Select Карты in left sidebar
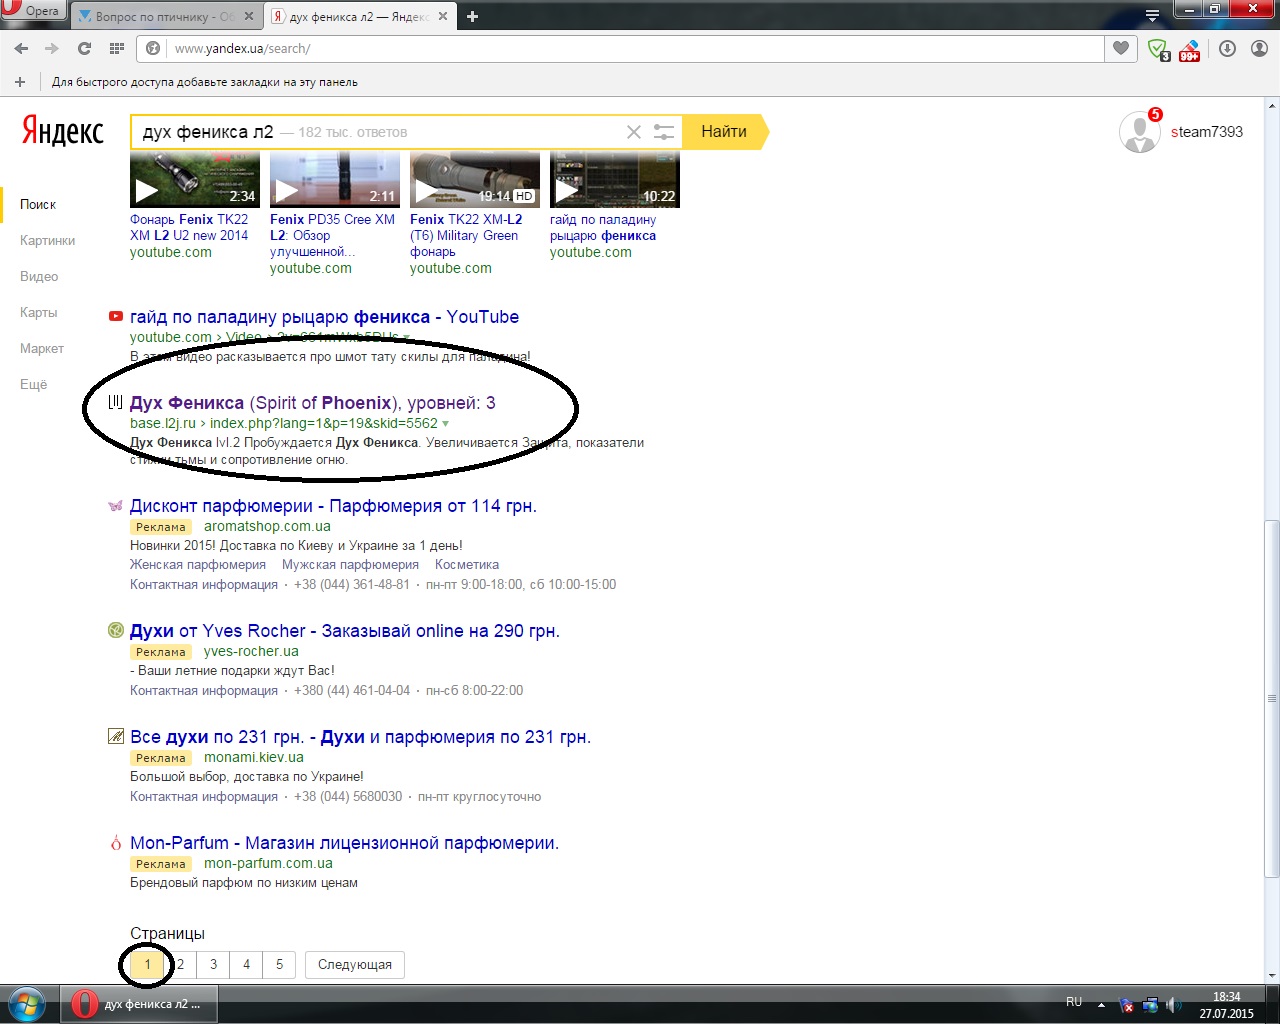 pyautogui.click(x=38, y=313)
